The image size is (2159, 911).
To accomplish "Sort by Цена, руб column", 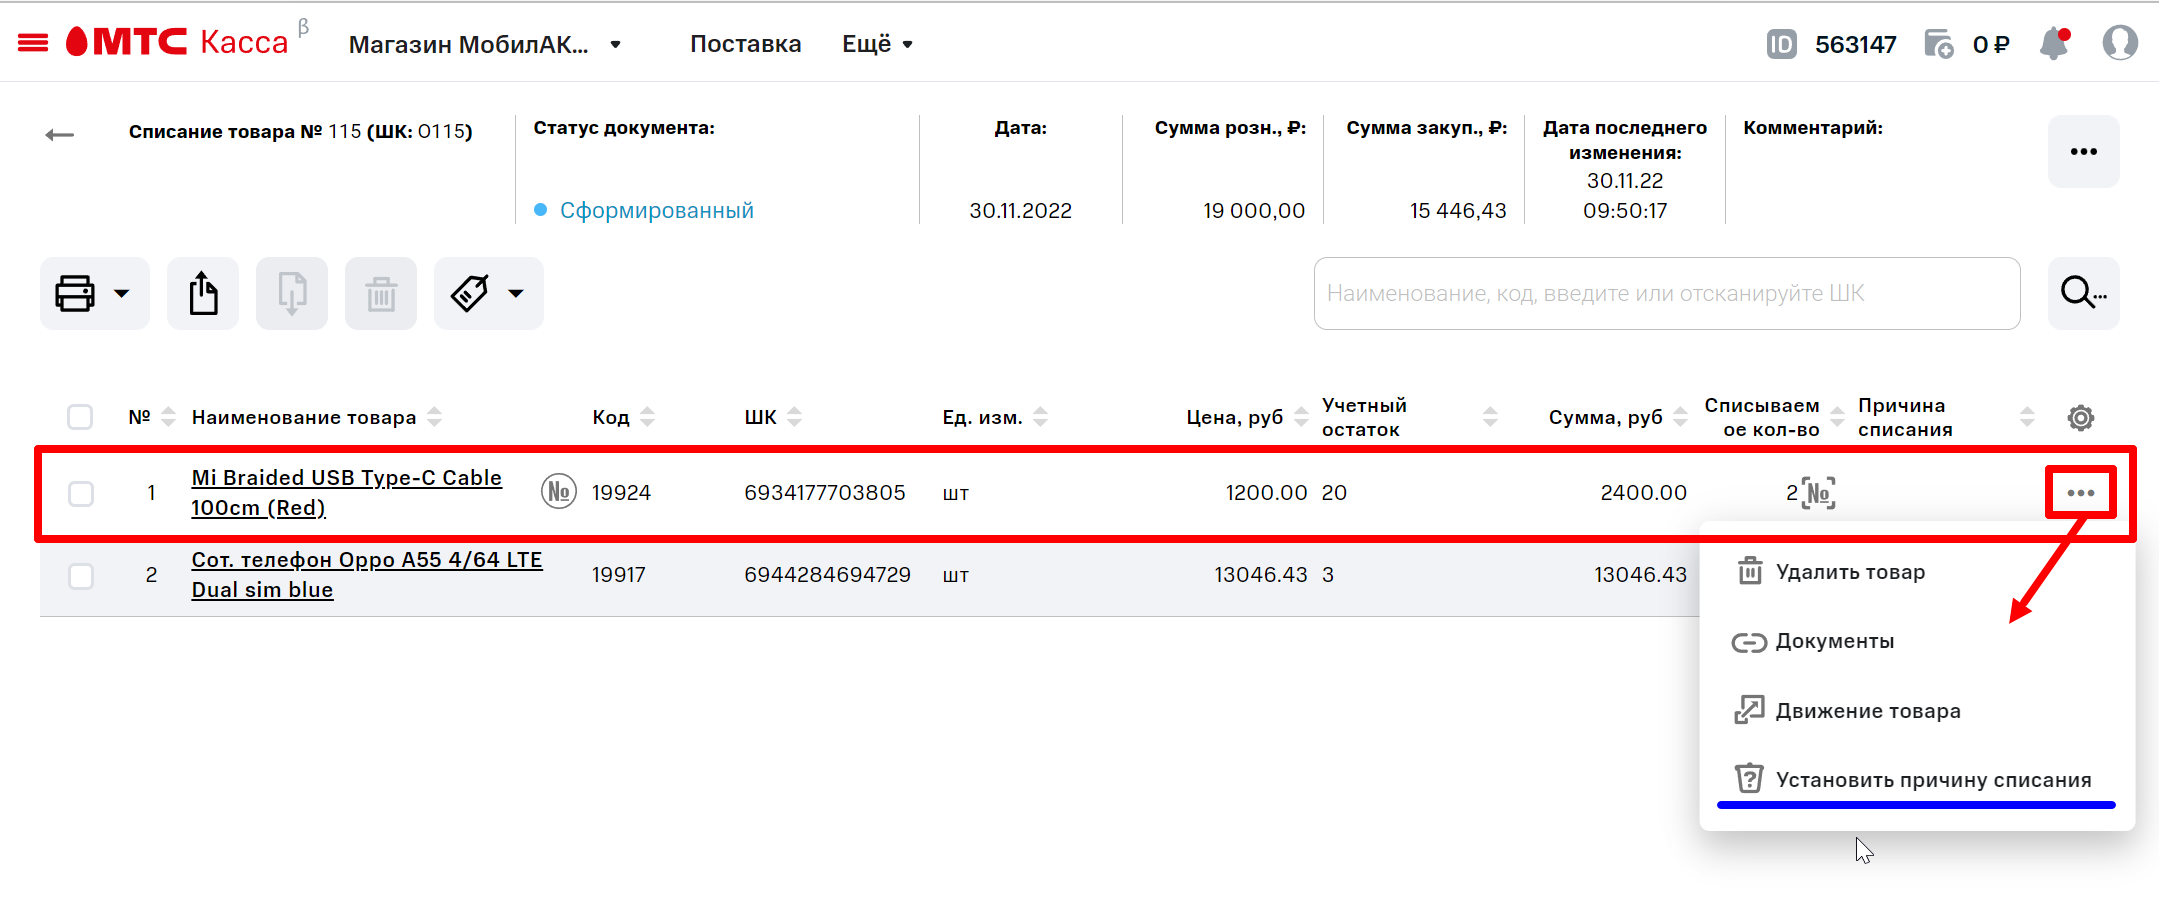I will point(1301,417).
